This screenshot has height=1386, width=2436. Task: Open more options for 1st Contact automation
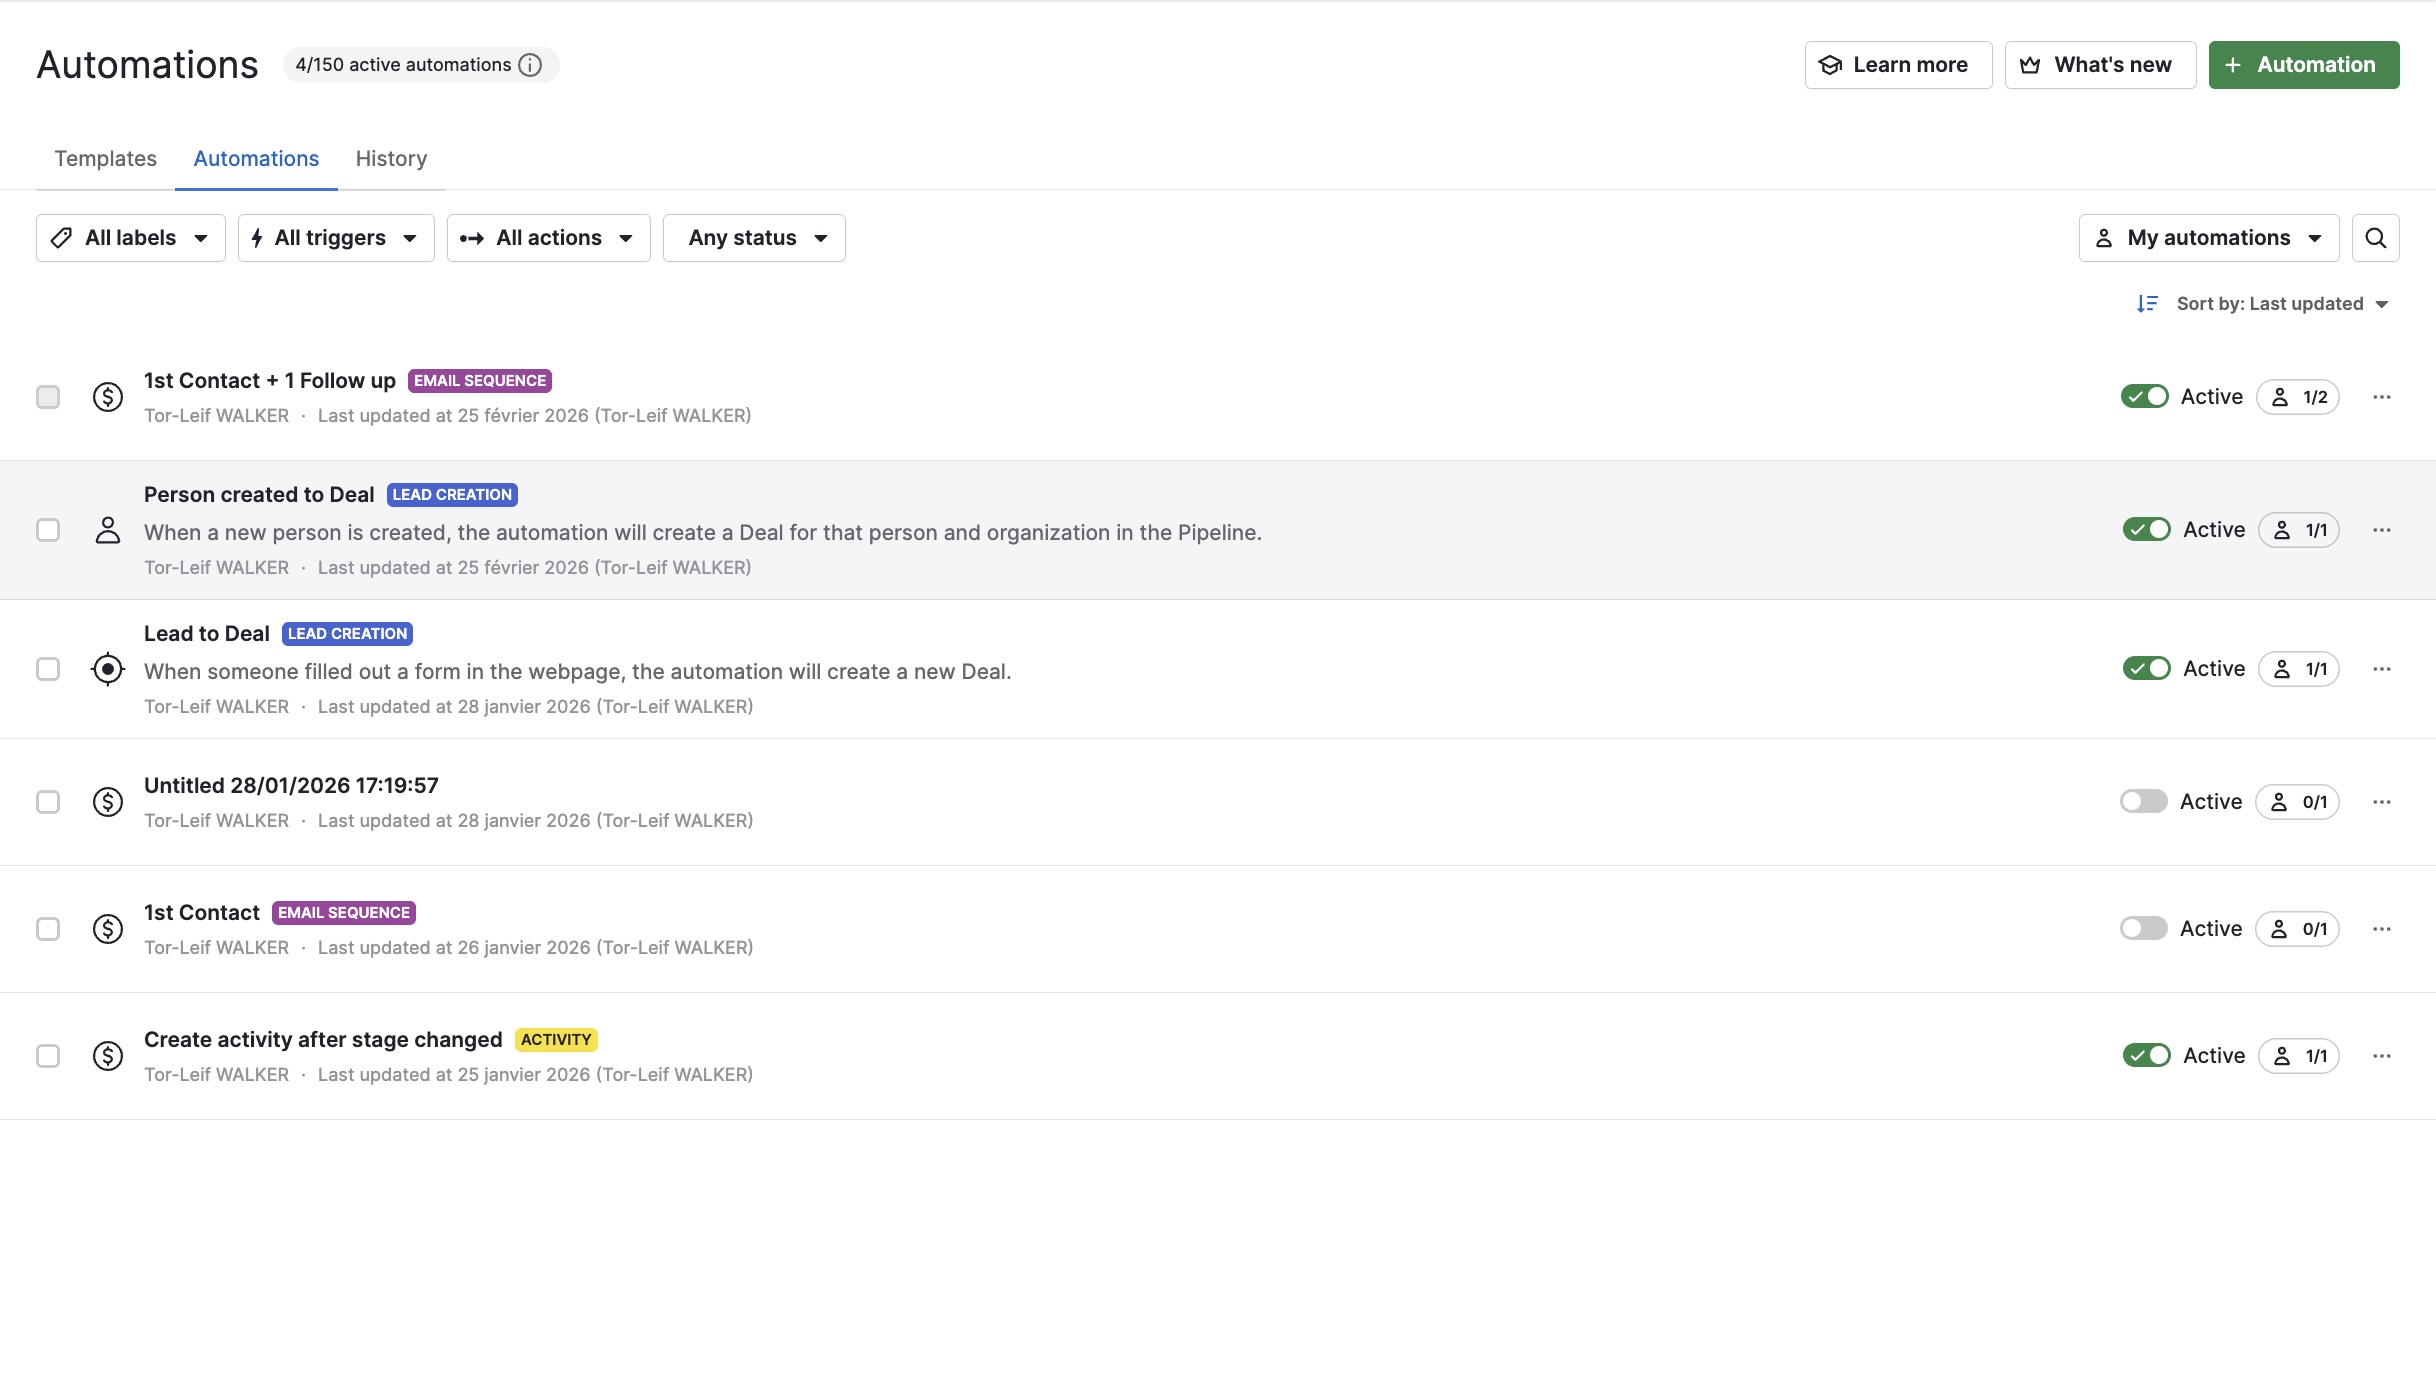(x=2381, y=929)
